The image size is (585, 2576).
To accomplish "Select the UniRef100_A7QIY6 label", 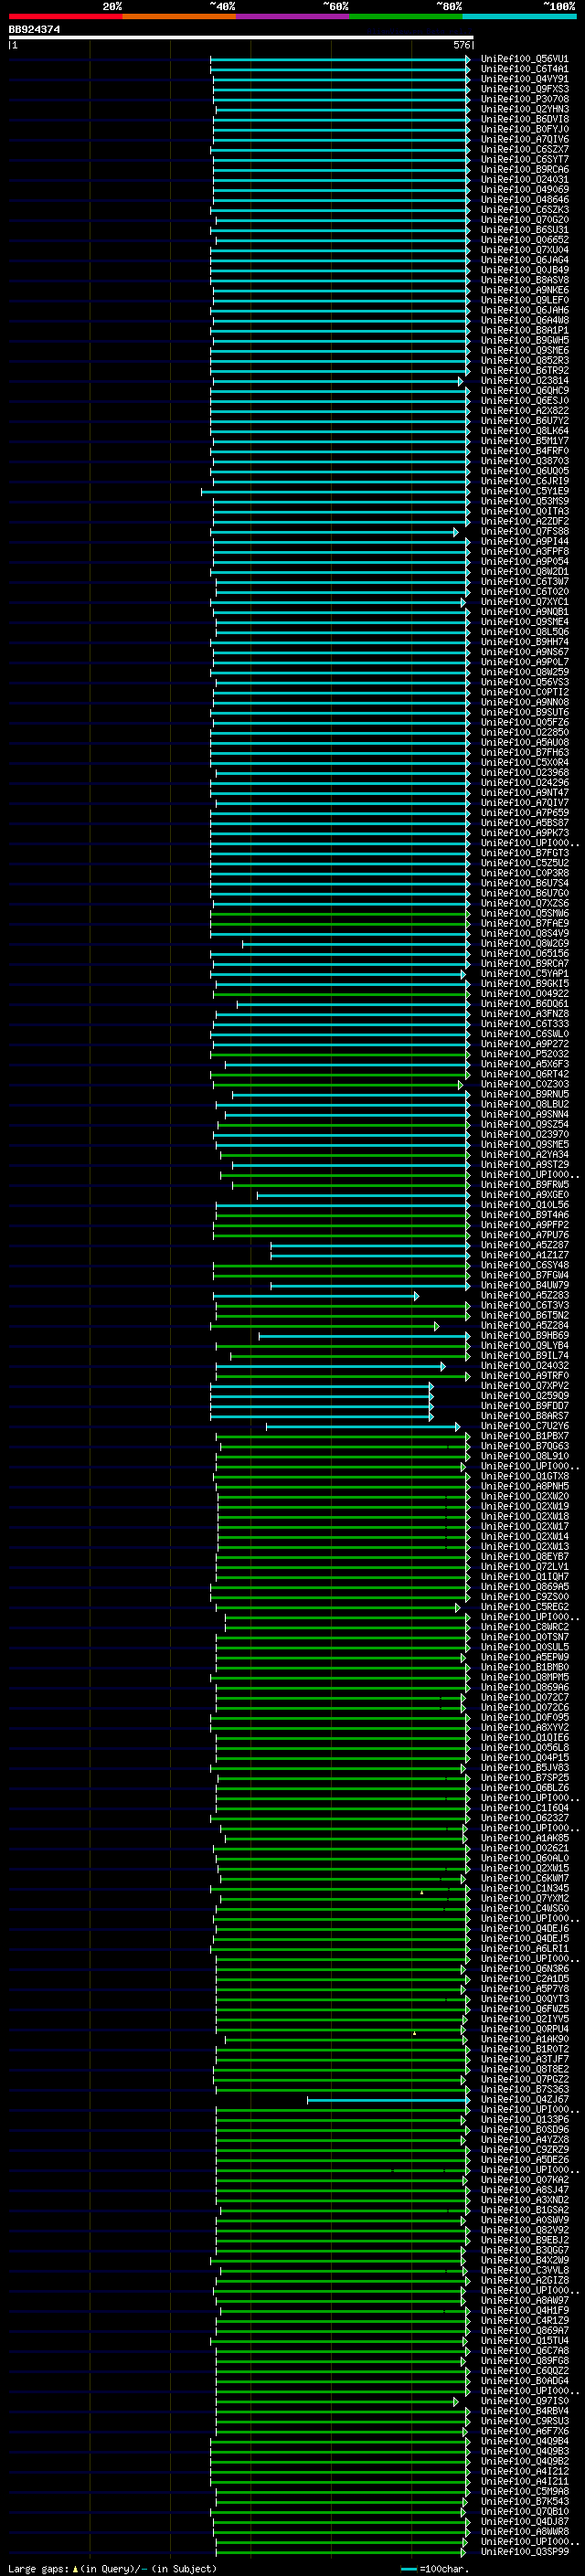I will pos(525,139).
